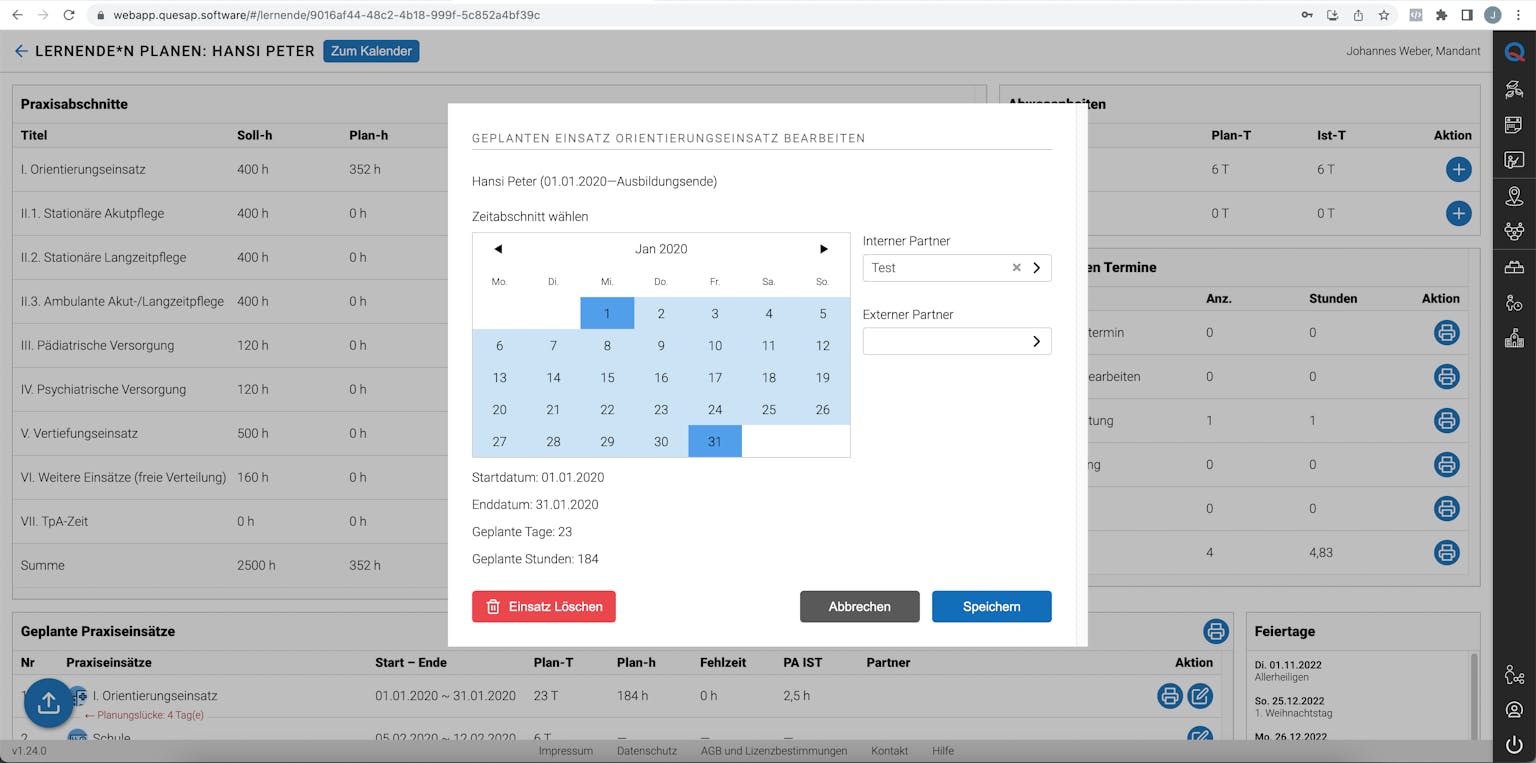Go to next month with the right arrow
The width and height of the screenshot is (1536, 763).
[x=823, y=248]
